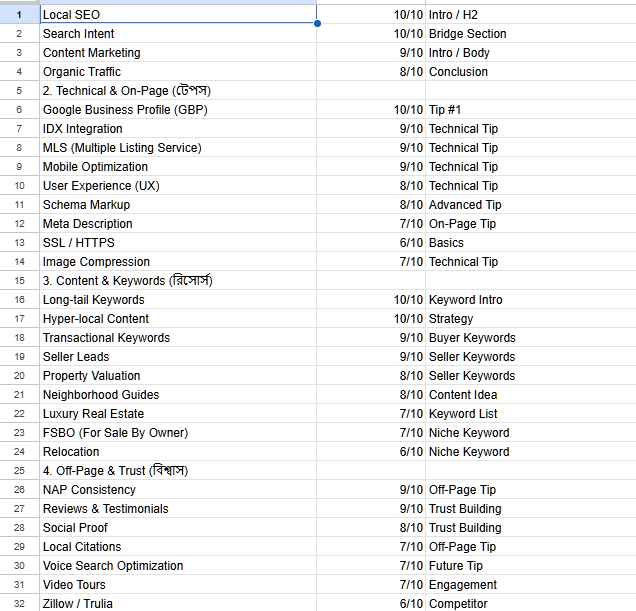The width and height of the screenshot is (636, 611).
Task: Click row header number 32
Action: point(19,603)
